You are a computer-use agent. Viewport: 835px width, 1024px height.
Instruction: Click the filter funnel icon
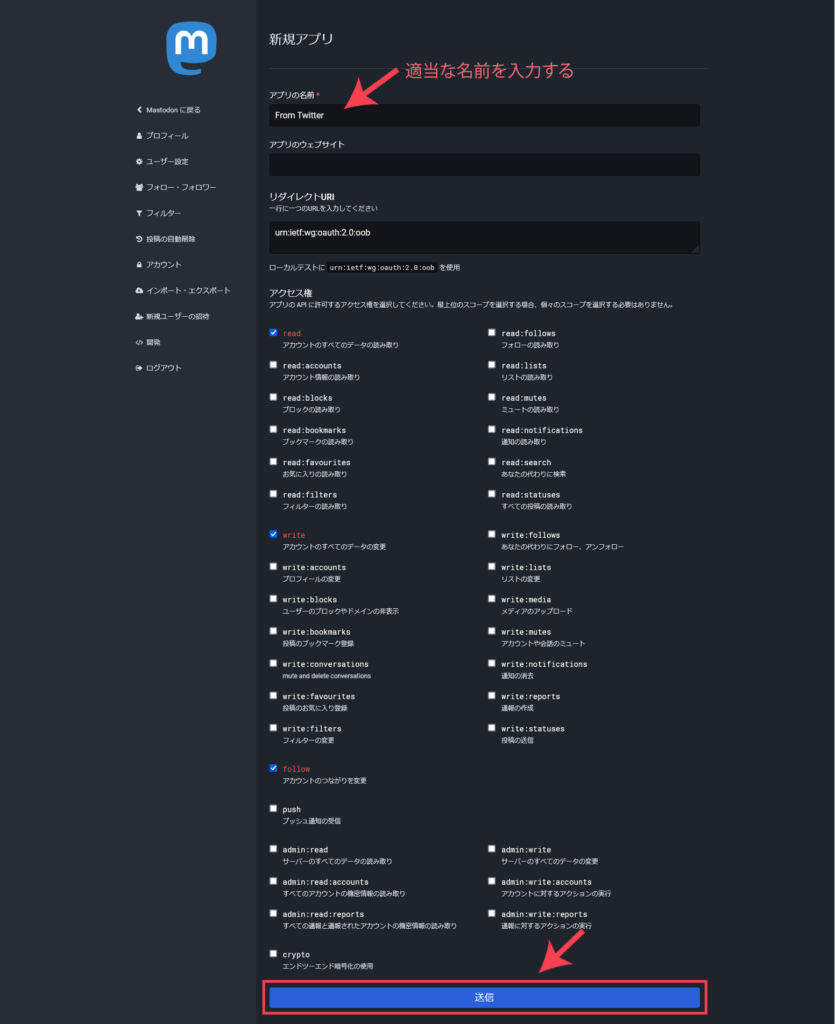point(139,213)
